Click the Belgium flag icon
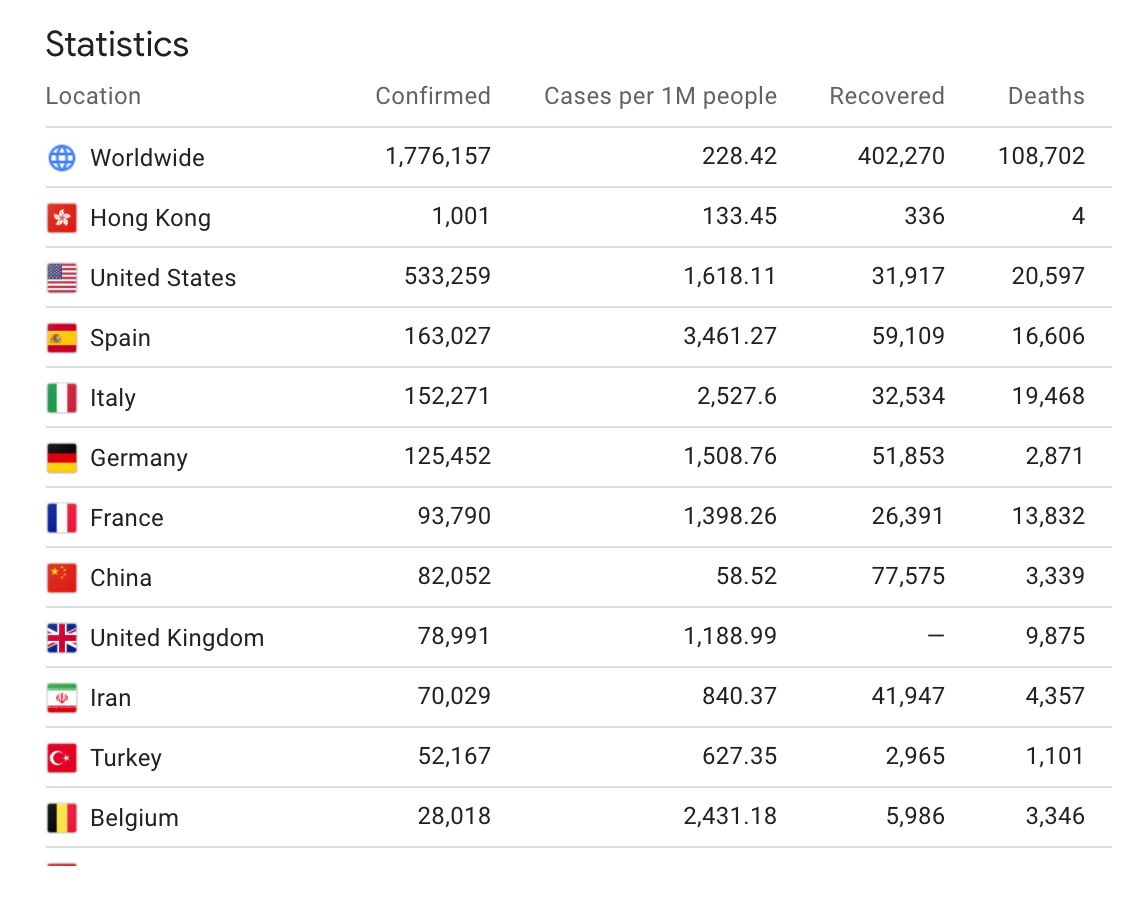Image resolution: width=1148 pixels, height=900 pixels. (62, 818)
